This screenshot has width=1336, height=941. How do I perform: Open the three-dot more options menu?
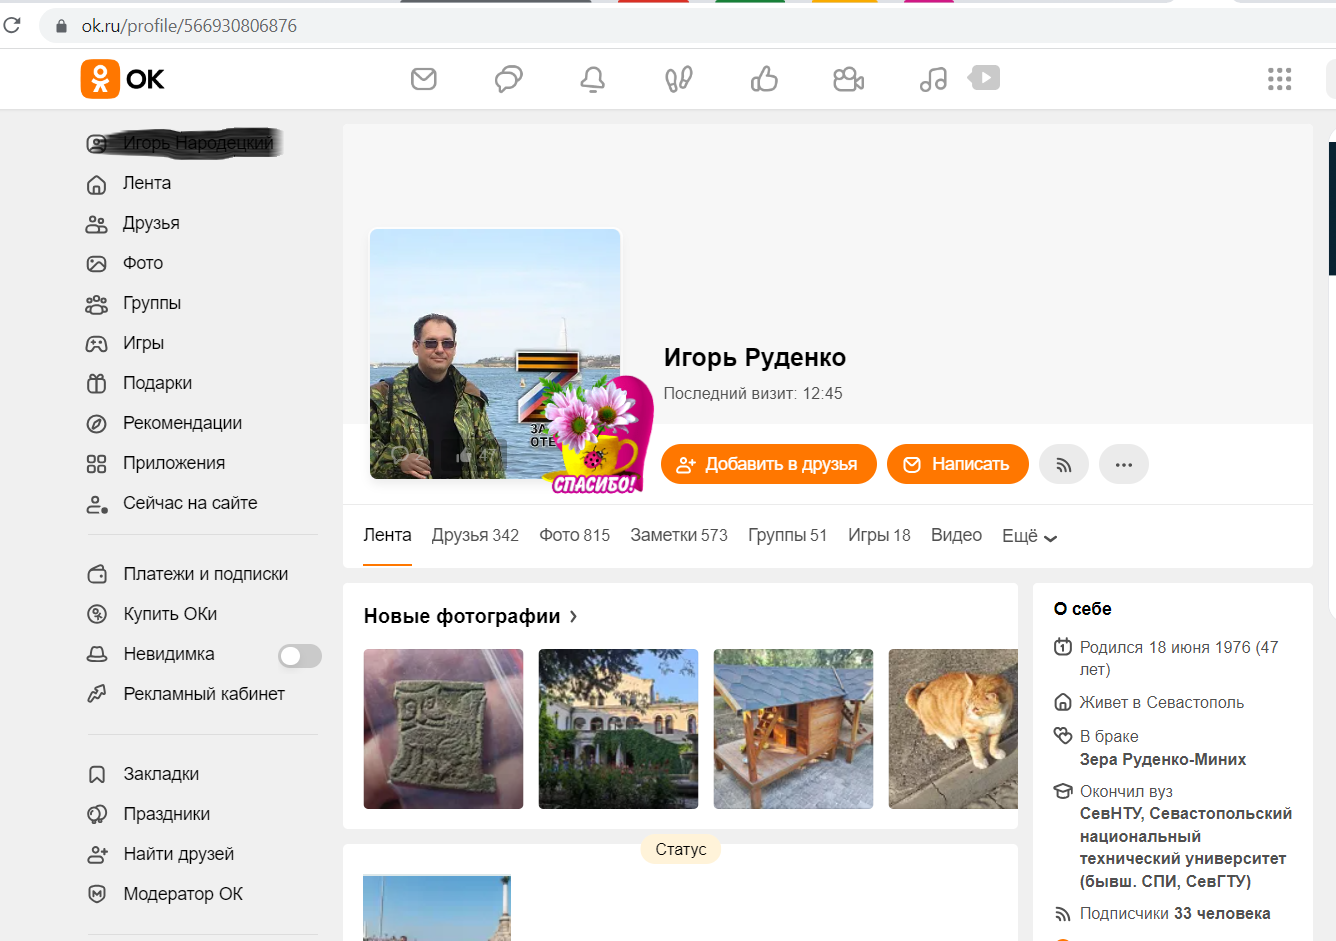coord(1123,463)
